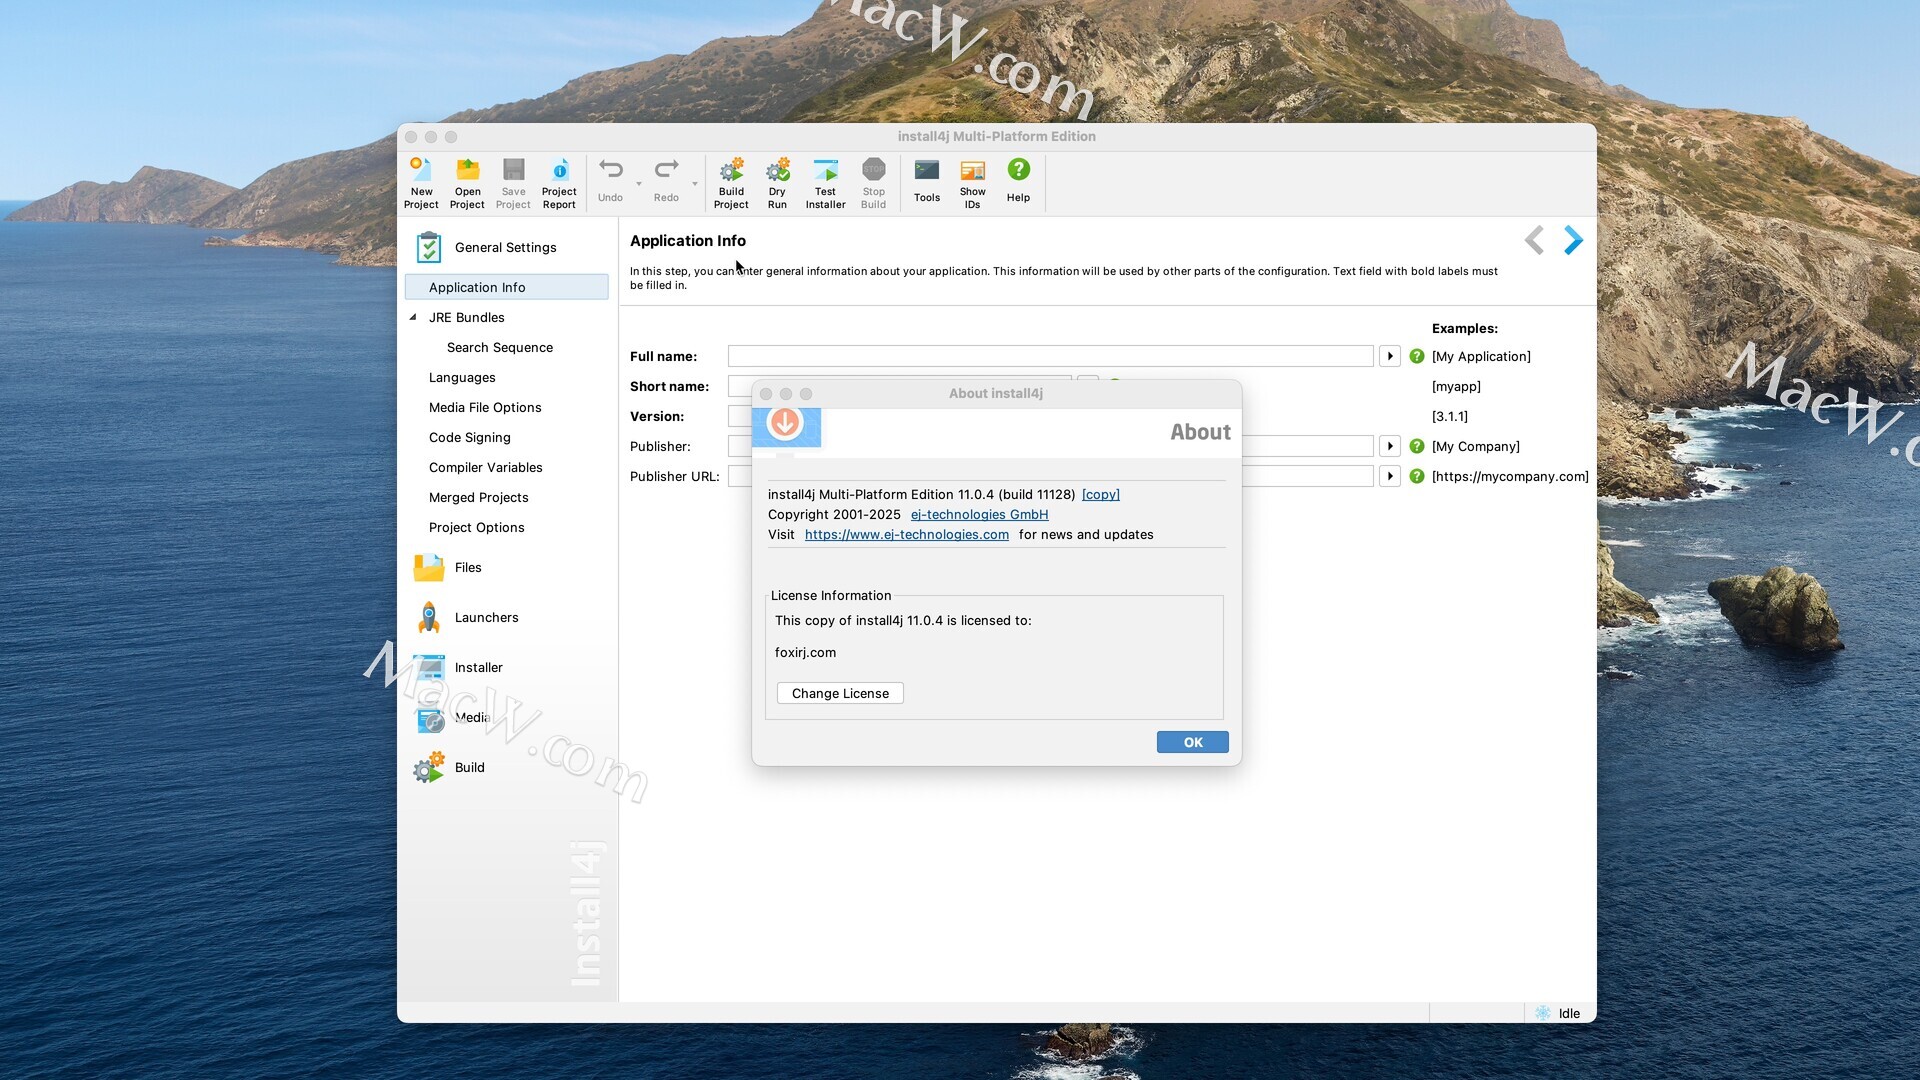Toggle Show IDs toolbar icon
1920x1080 pixels.
click(x=972, y=183)
